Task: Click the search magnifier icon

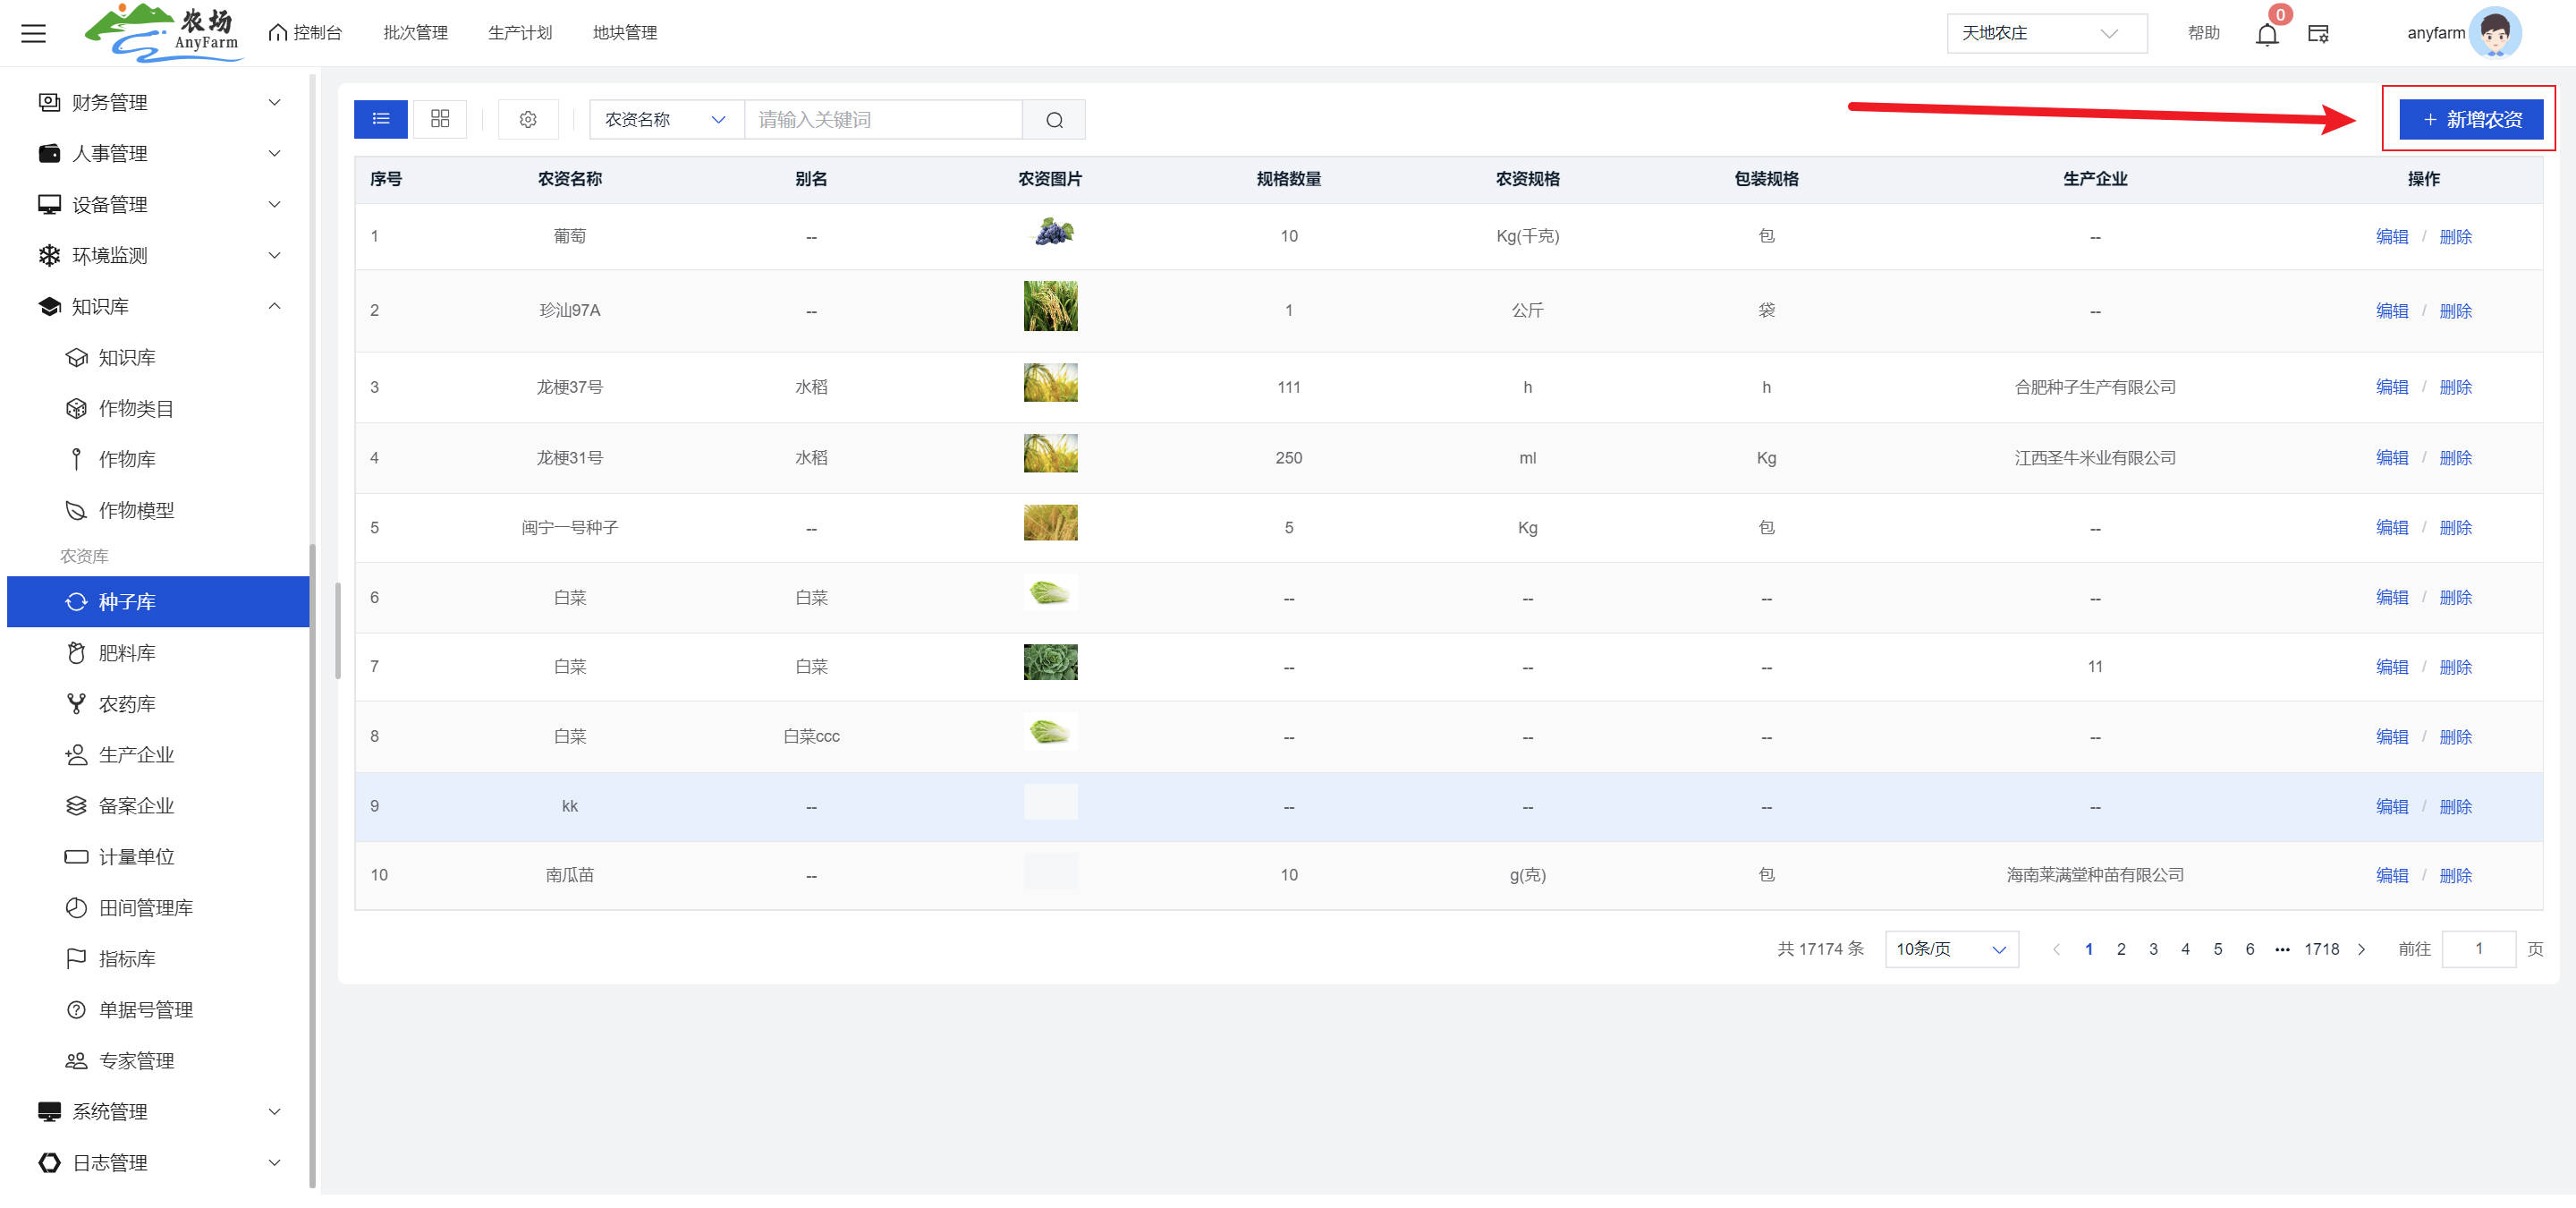Action: 1053,120
